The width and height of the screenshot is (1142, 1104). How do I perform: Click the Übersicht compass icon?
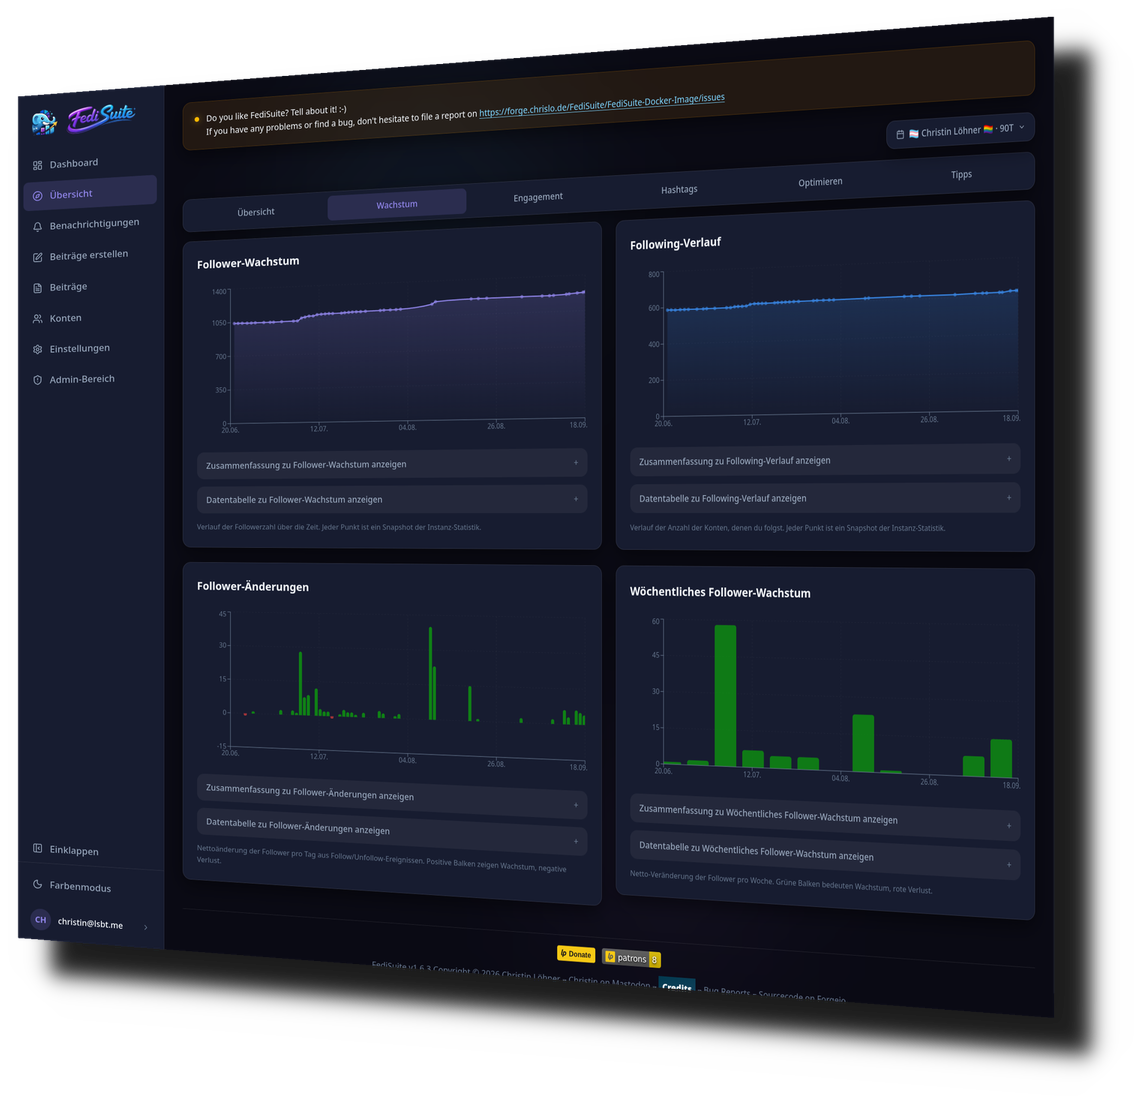[x=37, y=196]
